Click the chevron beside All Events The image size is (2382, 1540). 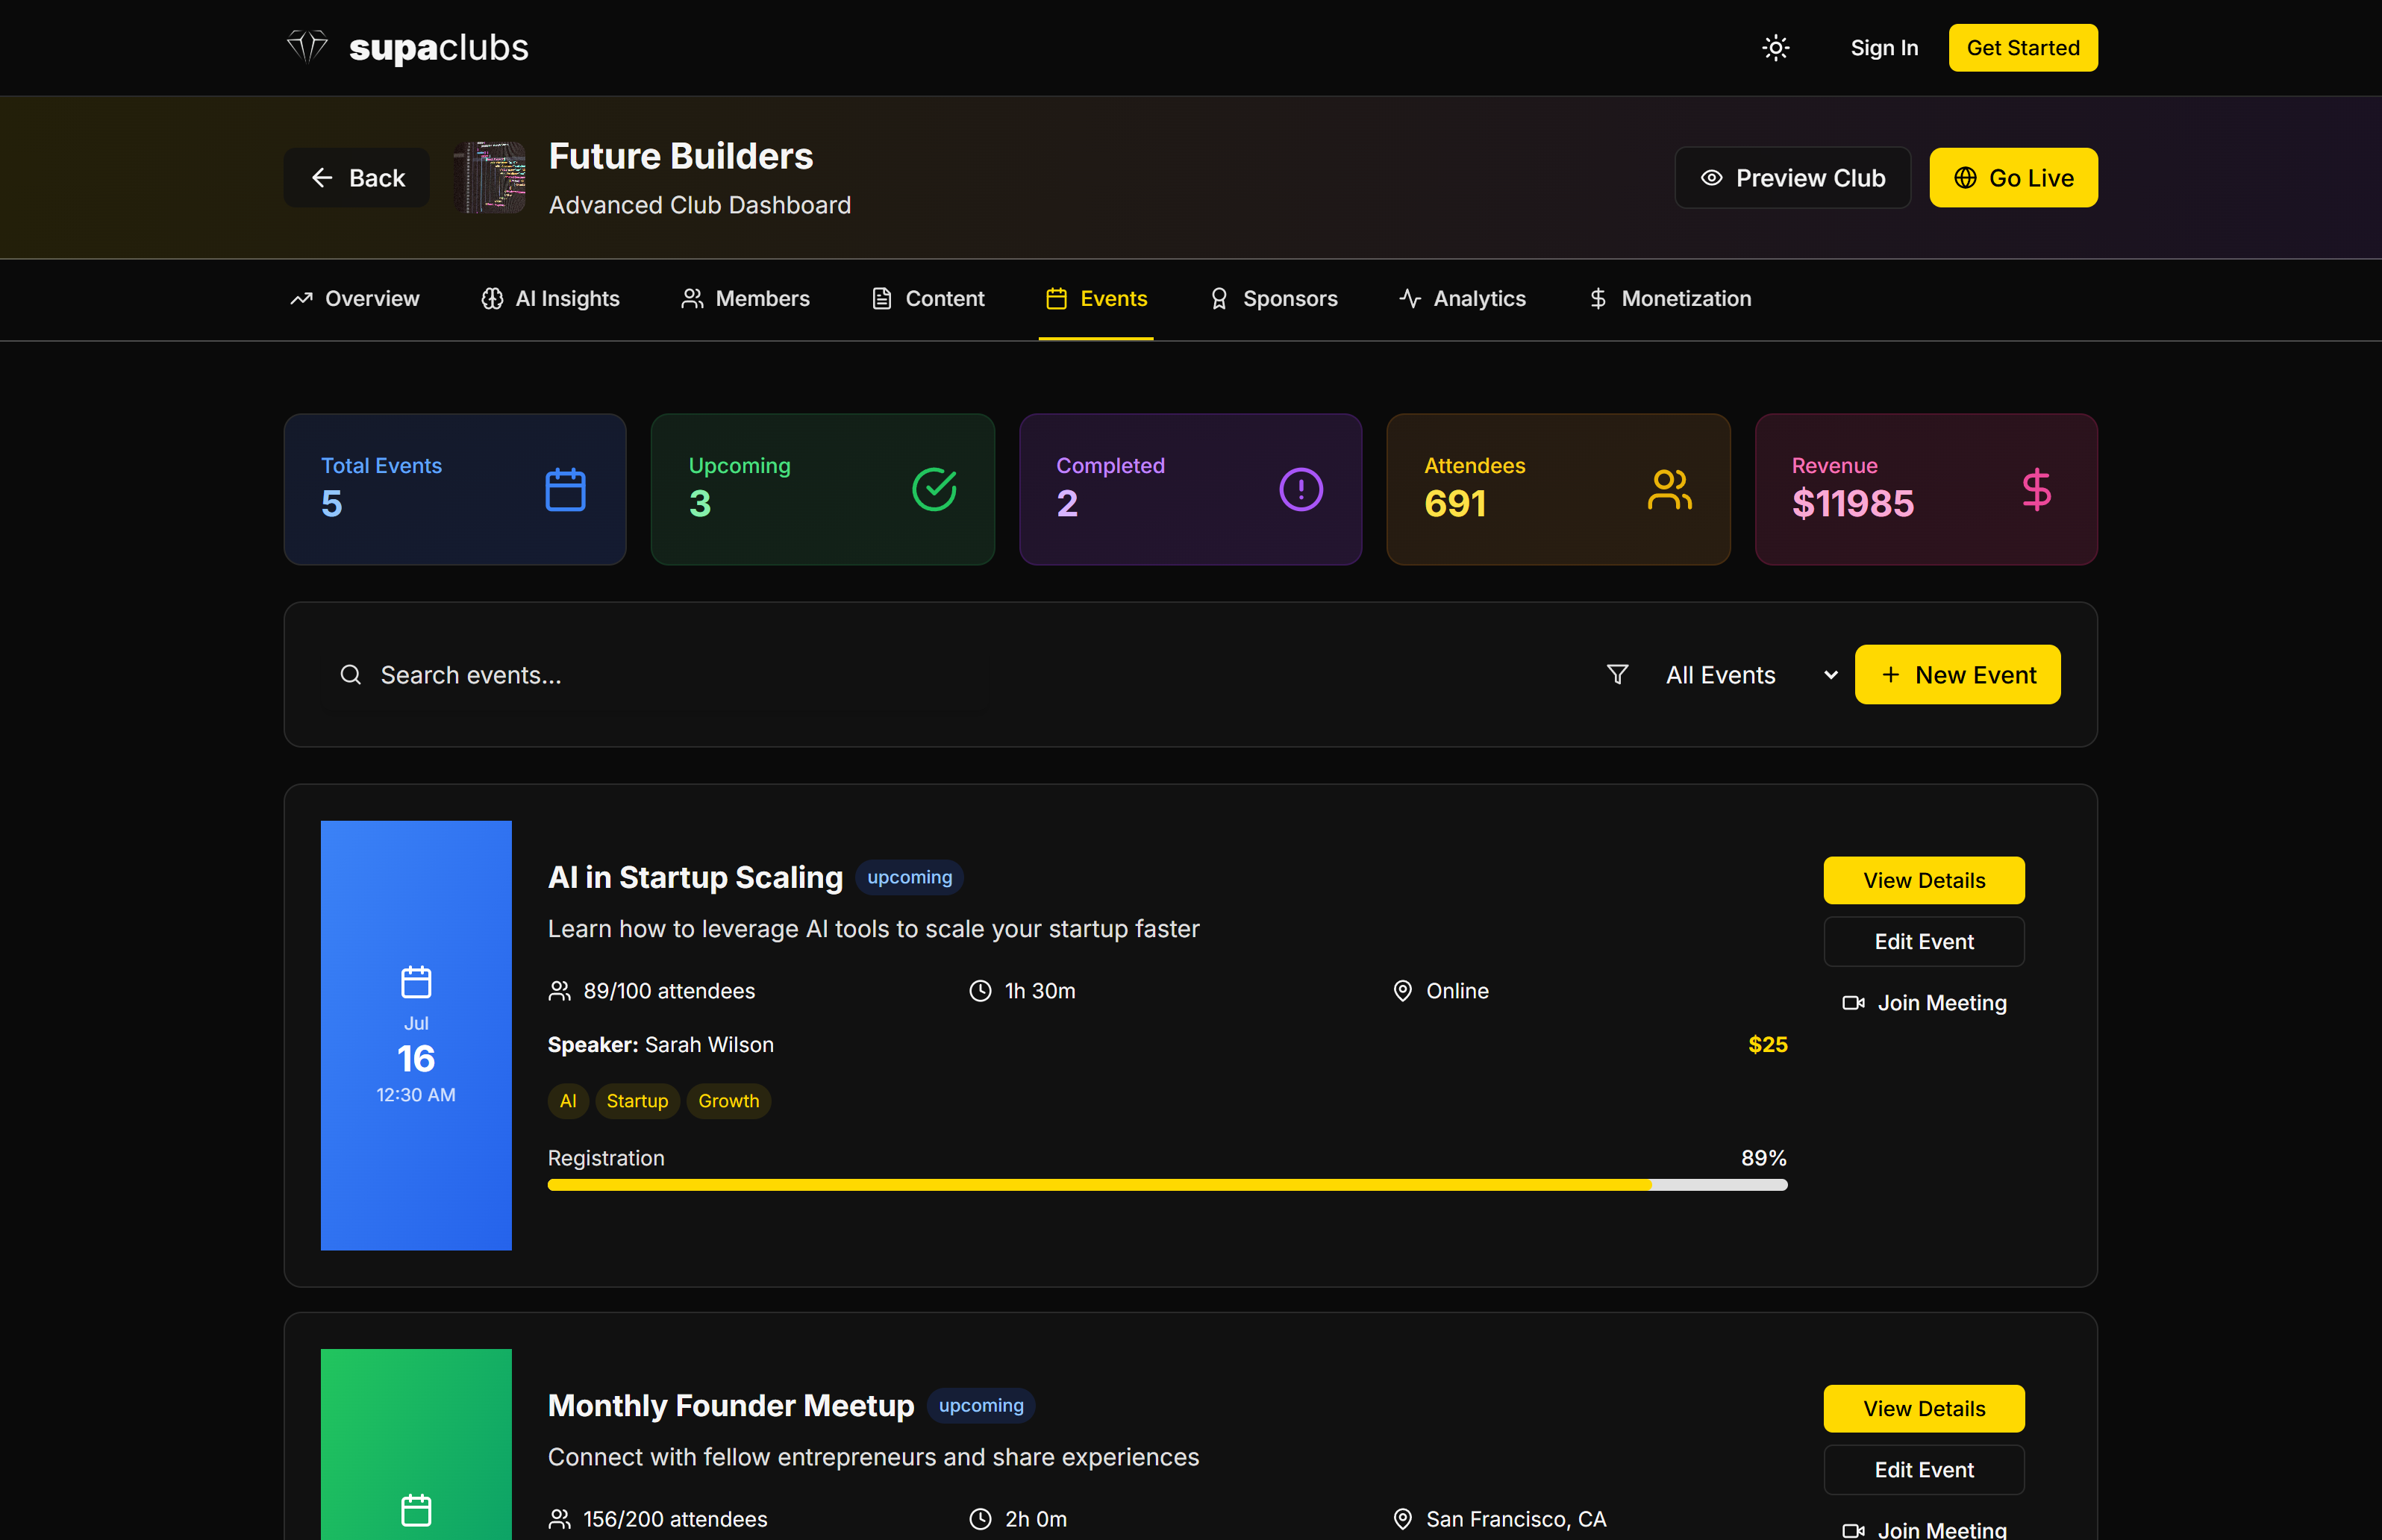tap(1830, 675)
